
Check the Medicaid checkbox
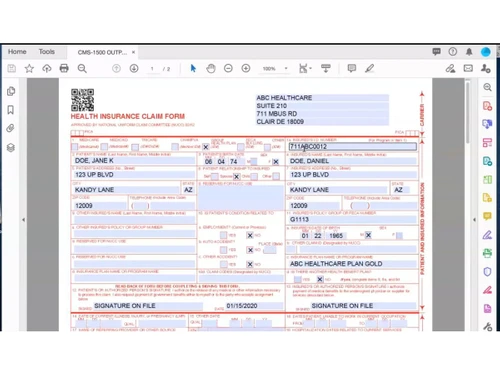(104, 147)
